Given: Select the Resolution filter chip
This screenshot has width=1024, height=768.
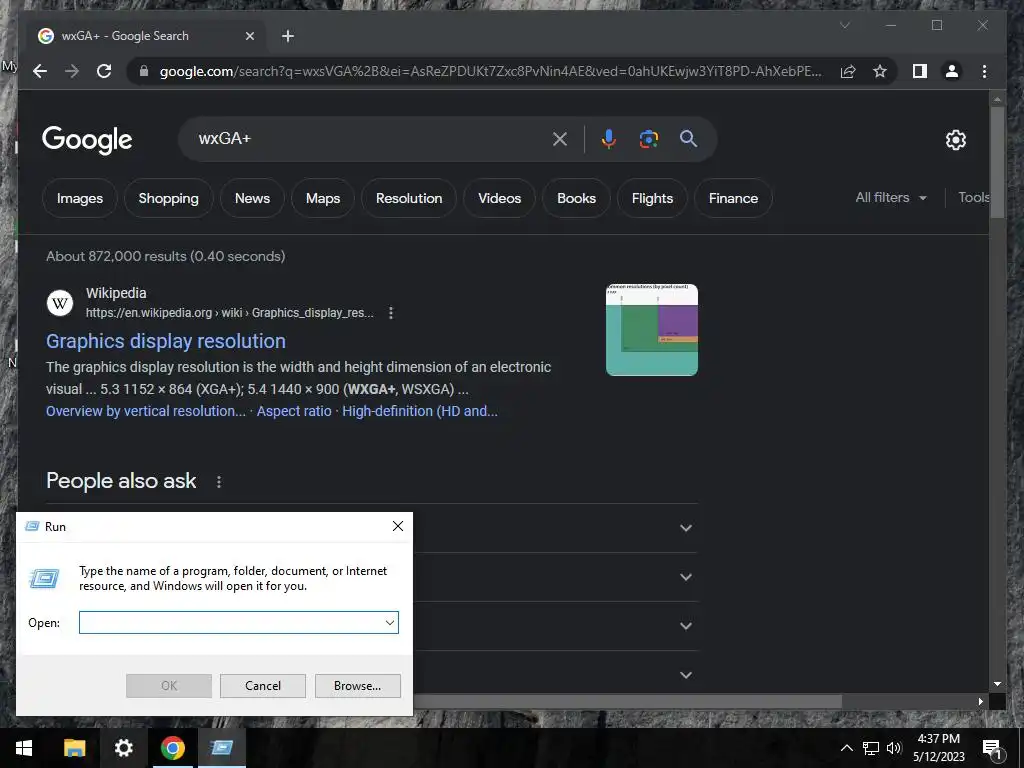Looking at the screenshot, I should coord(409,198).
